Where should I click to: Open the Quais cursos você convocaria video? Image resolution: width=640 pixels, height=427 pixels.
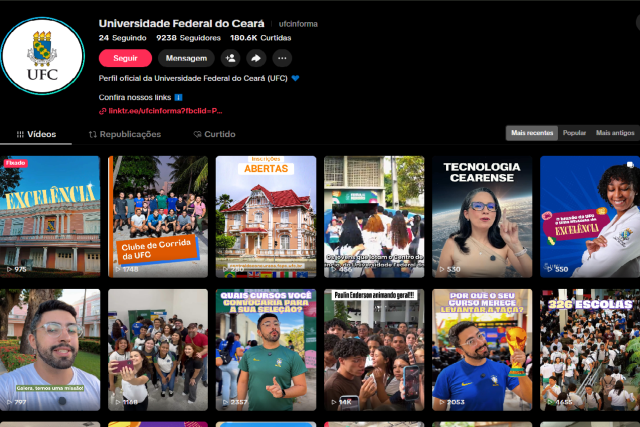[266, 350]
